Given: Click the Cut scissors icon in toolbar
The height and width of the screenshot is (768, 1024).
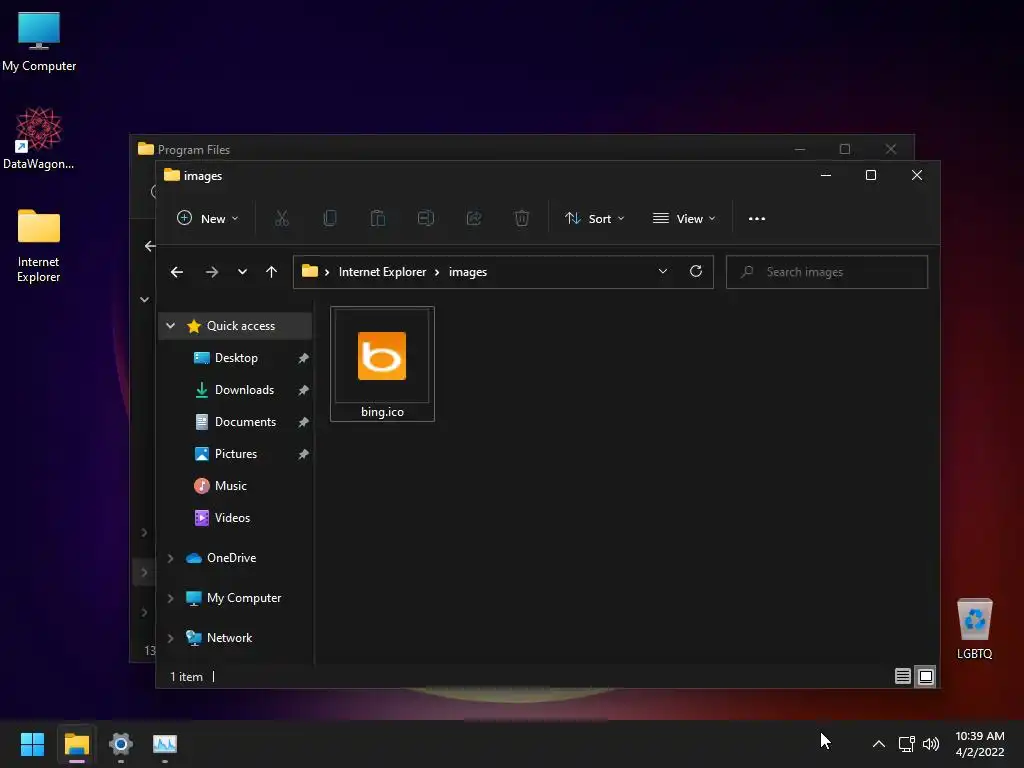Looking at the screenshot, I should coord(281,219).
